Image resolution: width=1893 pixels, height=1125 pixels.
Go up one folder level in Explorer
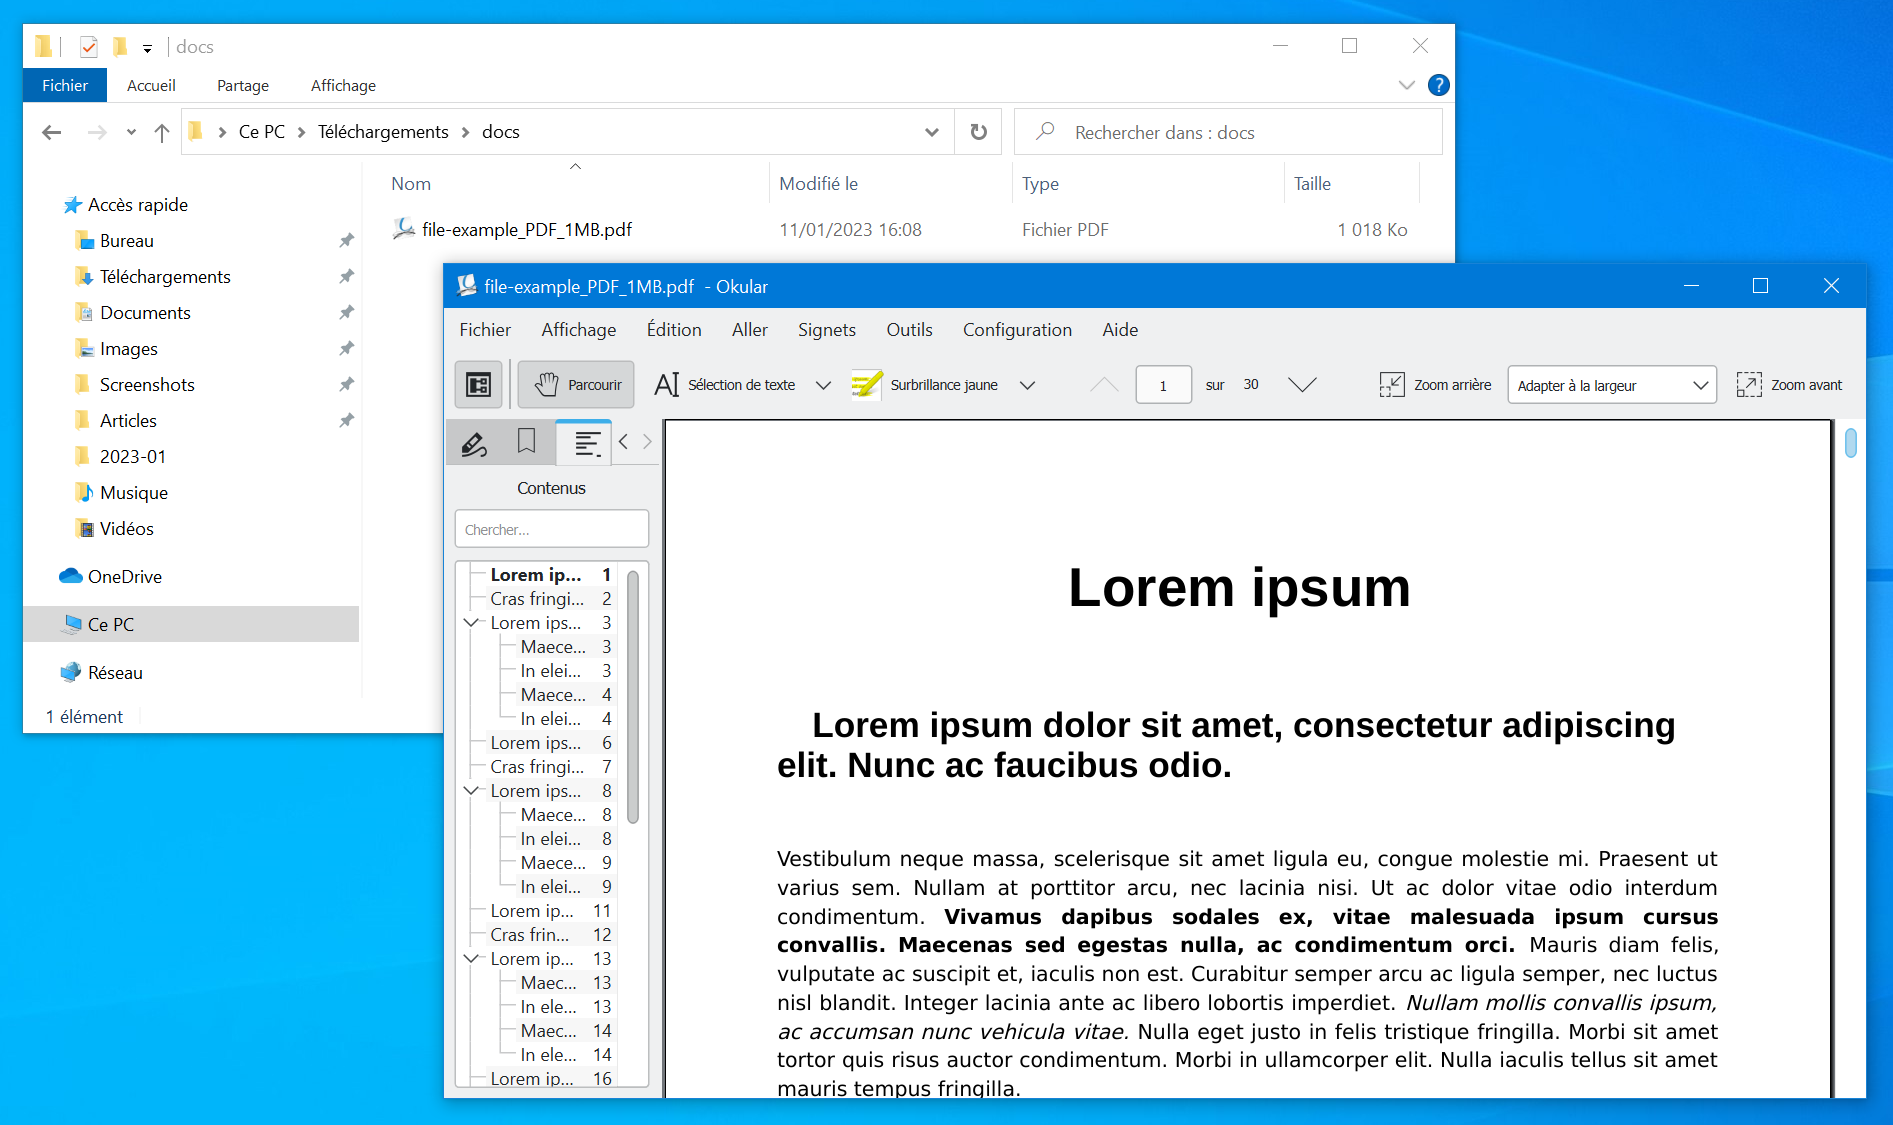point(162,132)
